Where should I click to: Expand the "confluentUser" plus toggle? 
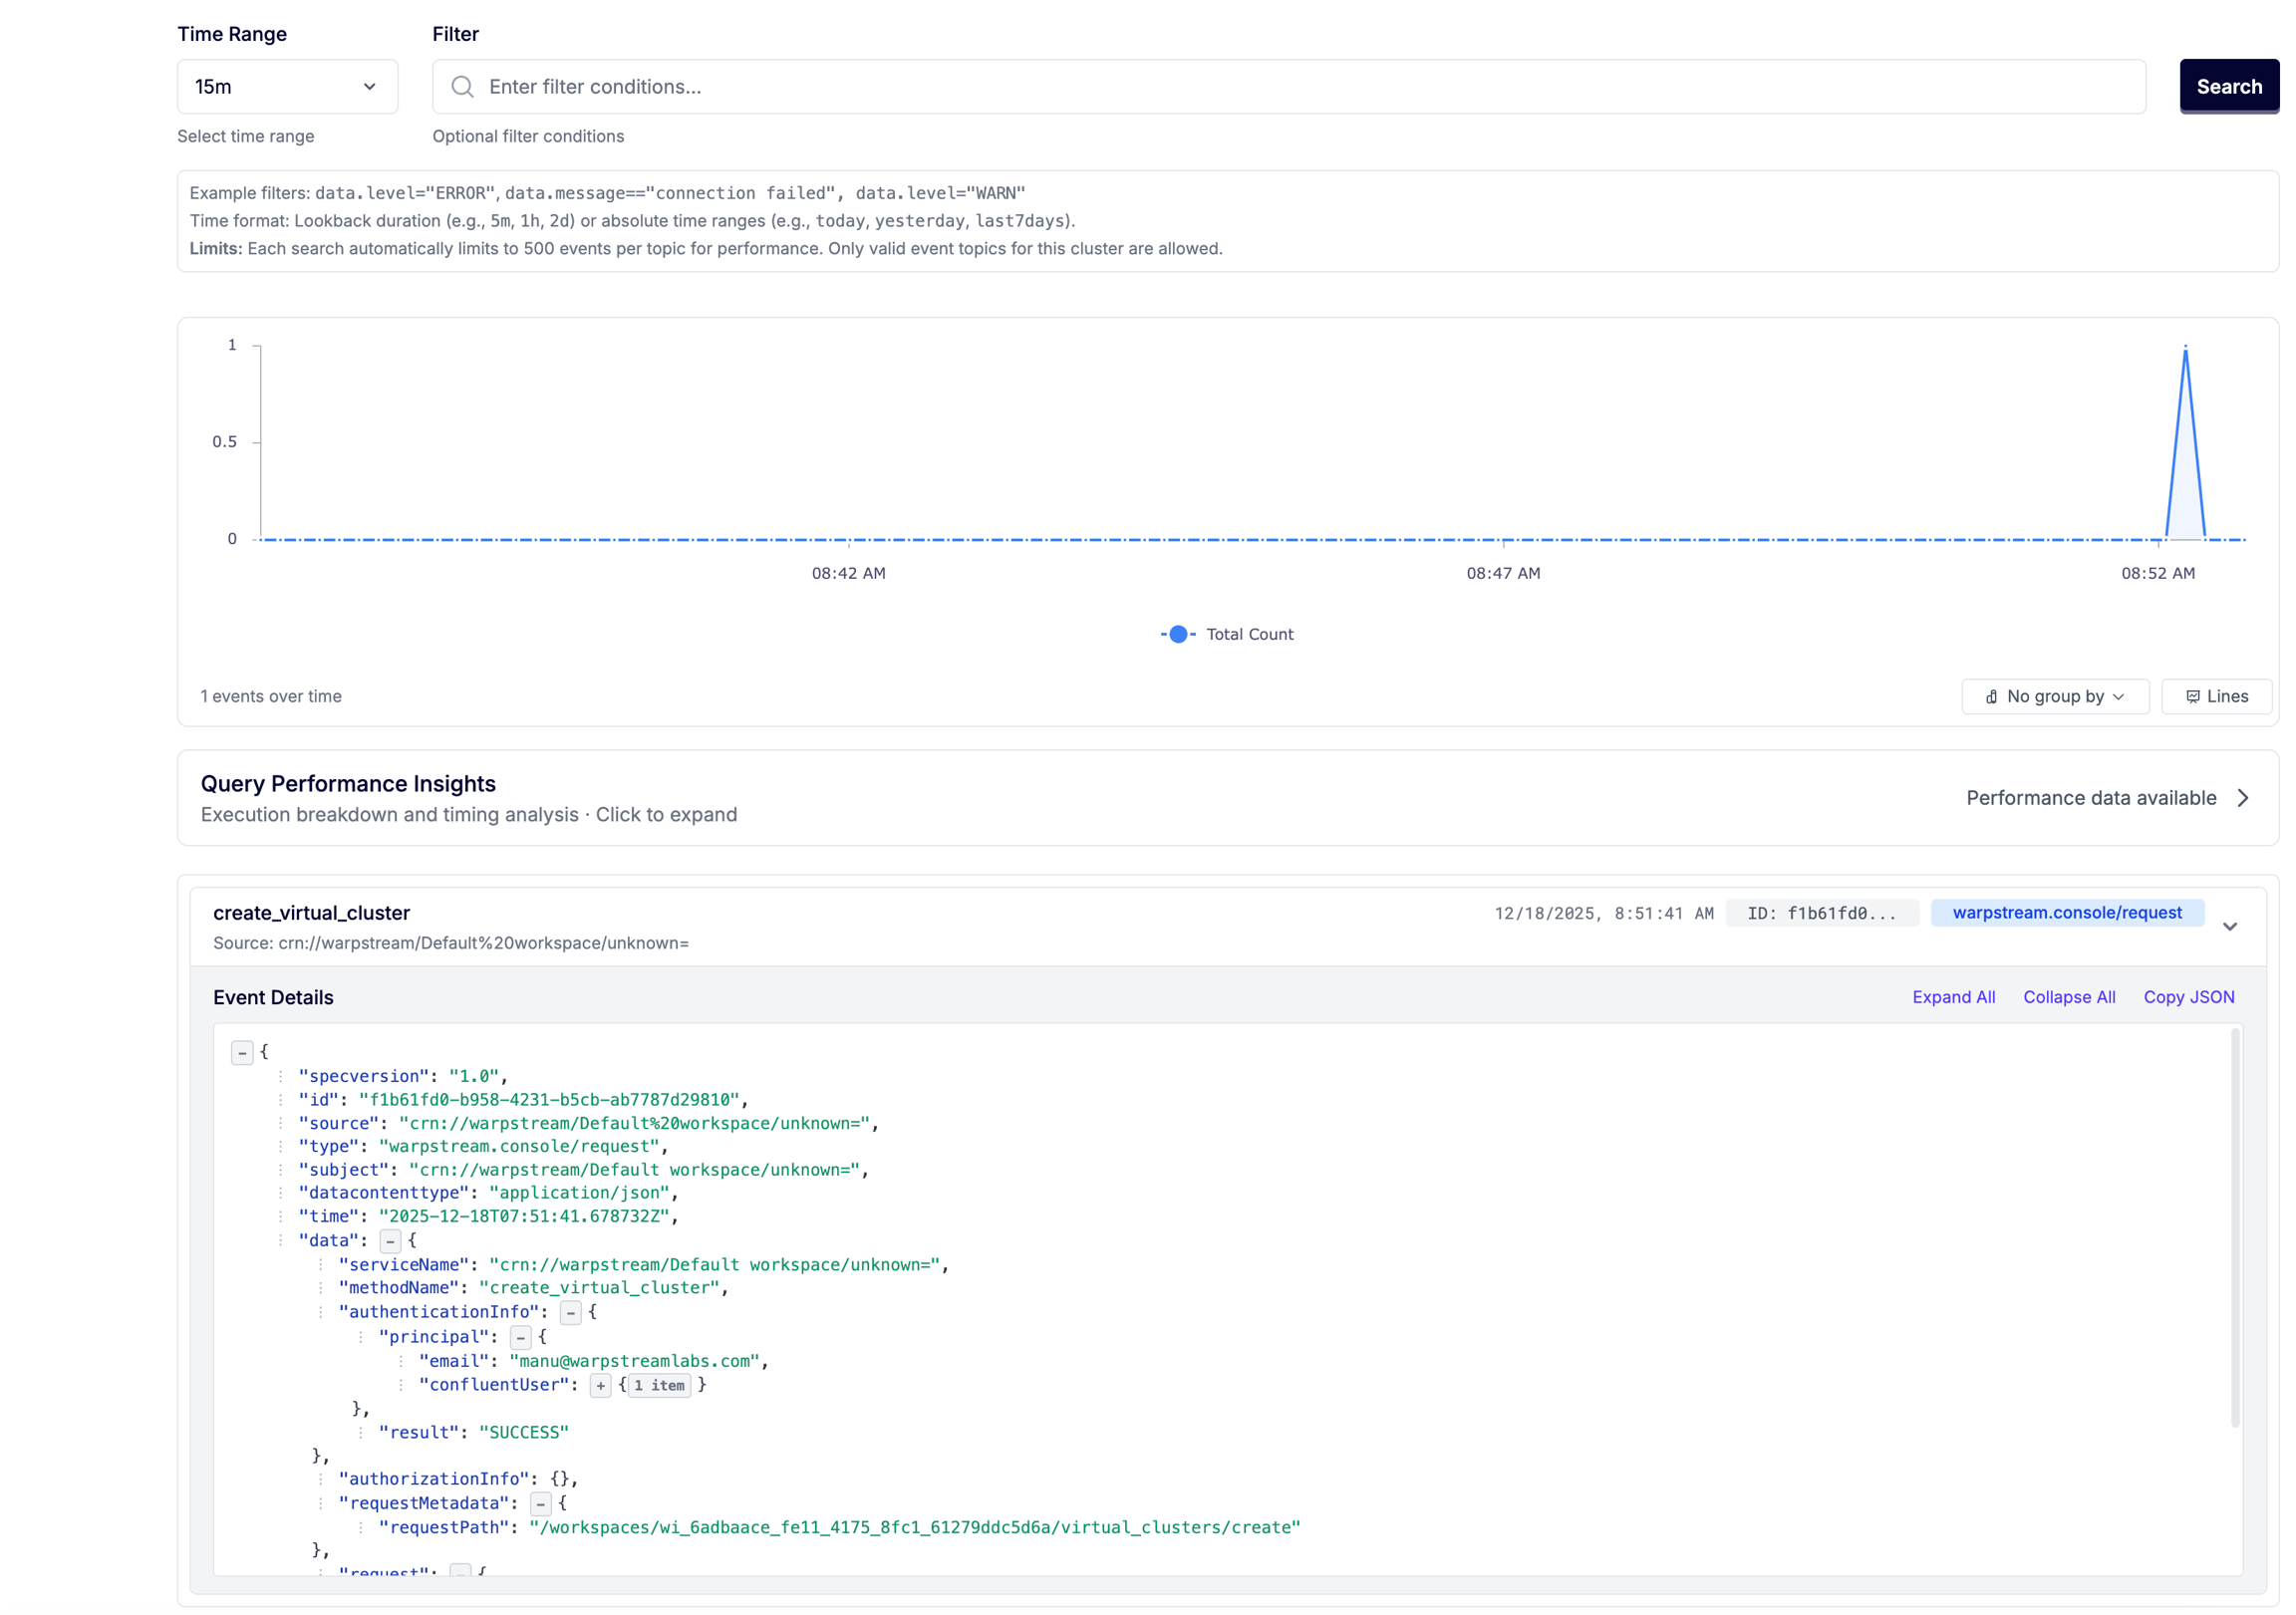(600, 1386)
